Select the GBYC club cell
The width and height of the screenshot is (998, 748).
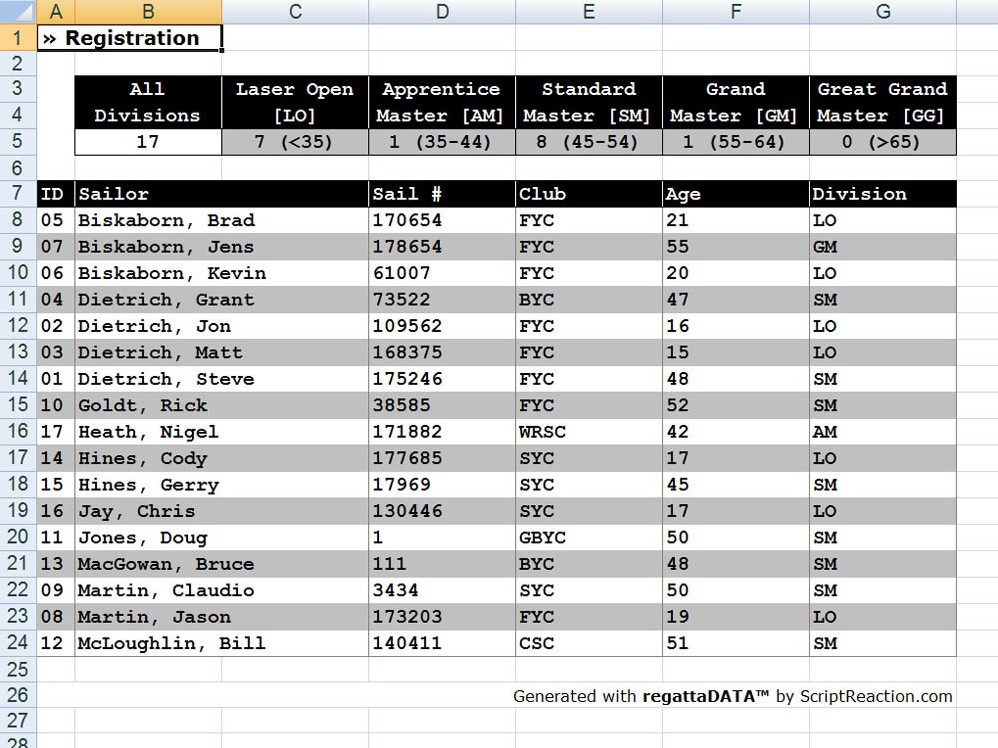(589, 537)
